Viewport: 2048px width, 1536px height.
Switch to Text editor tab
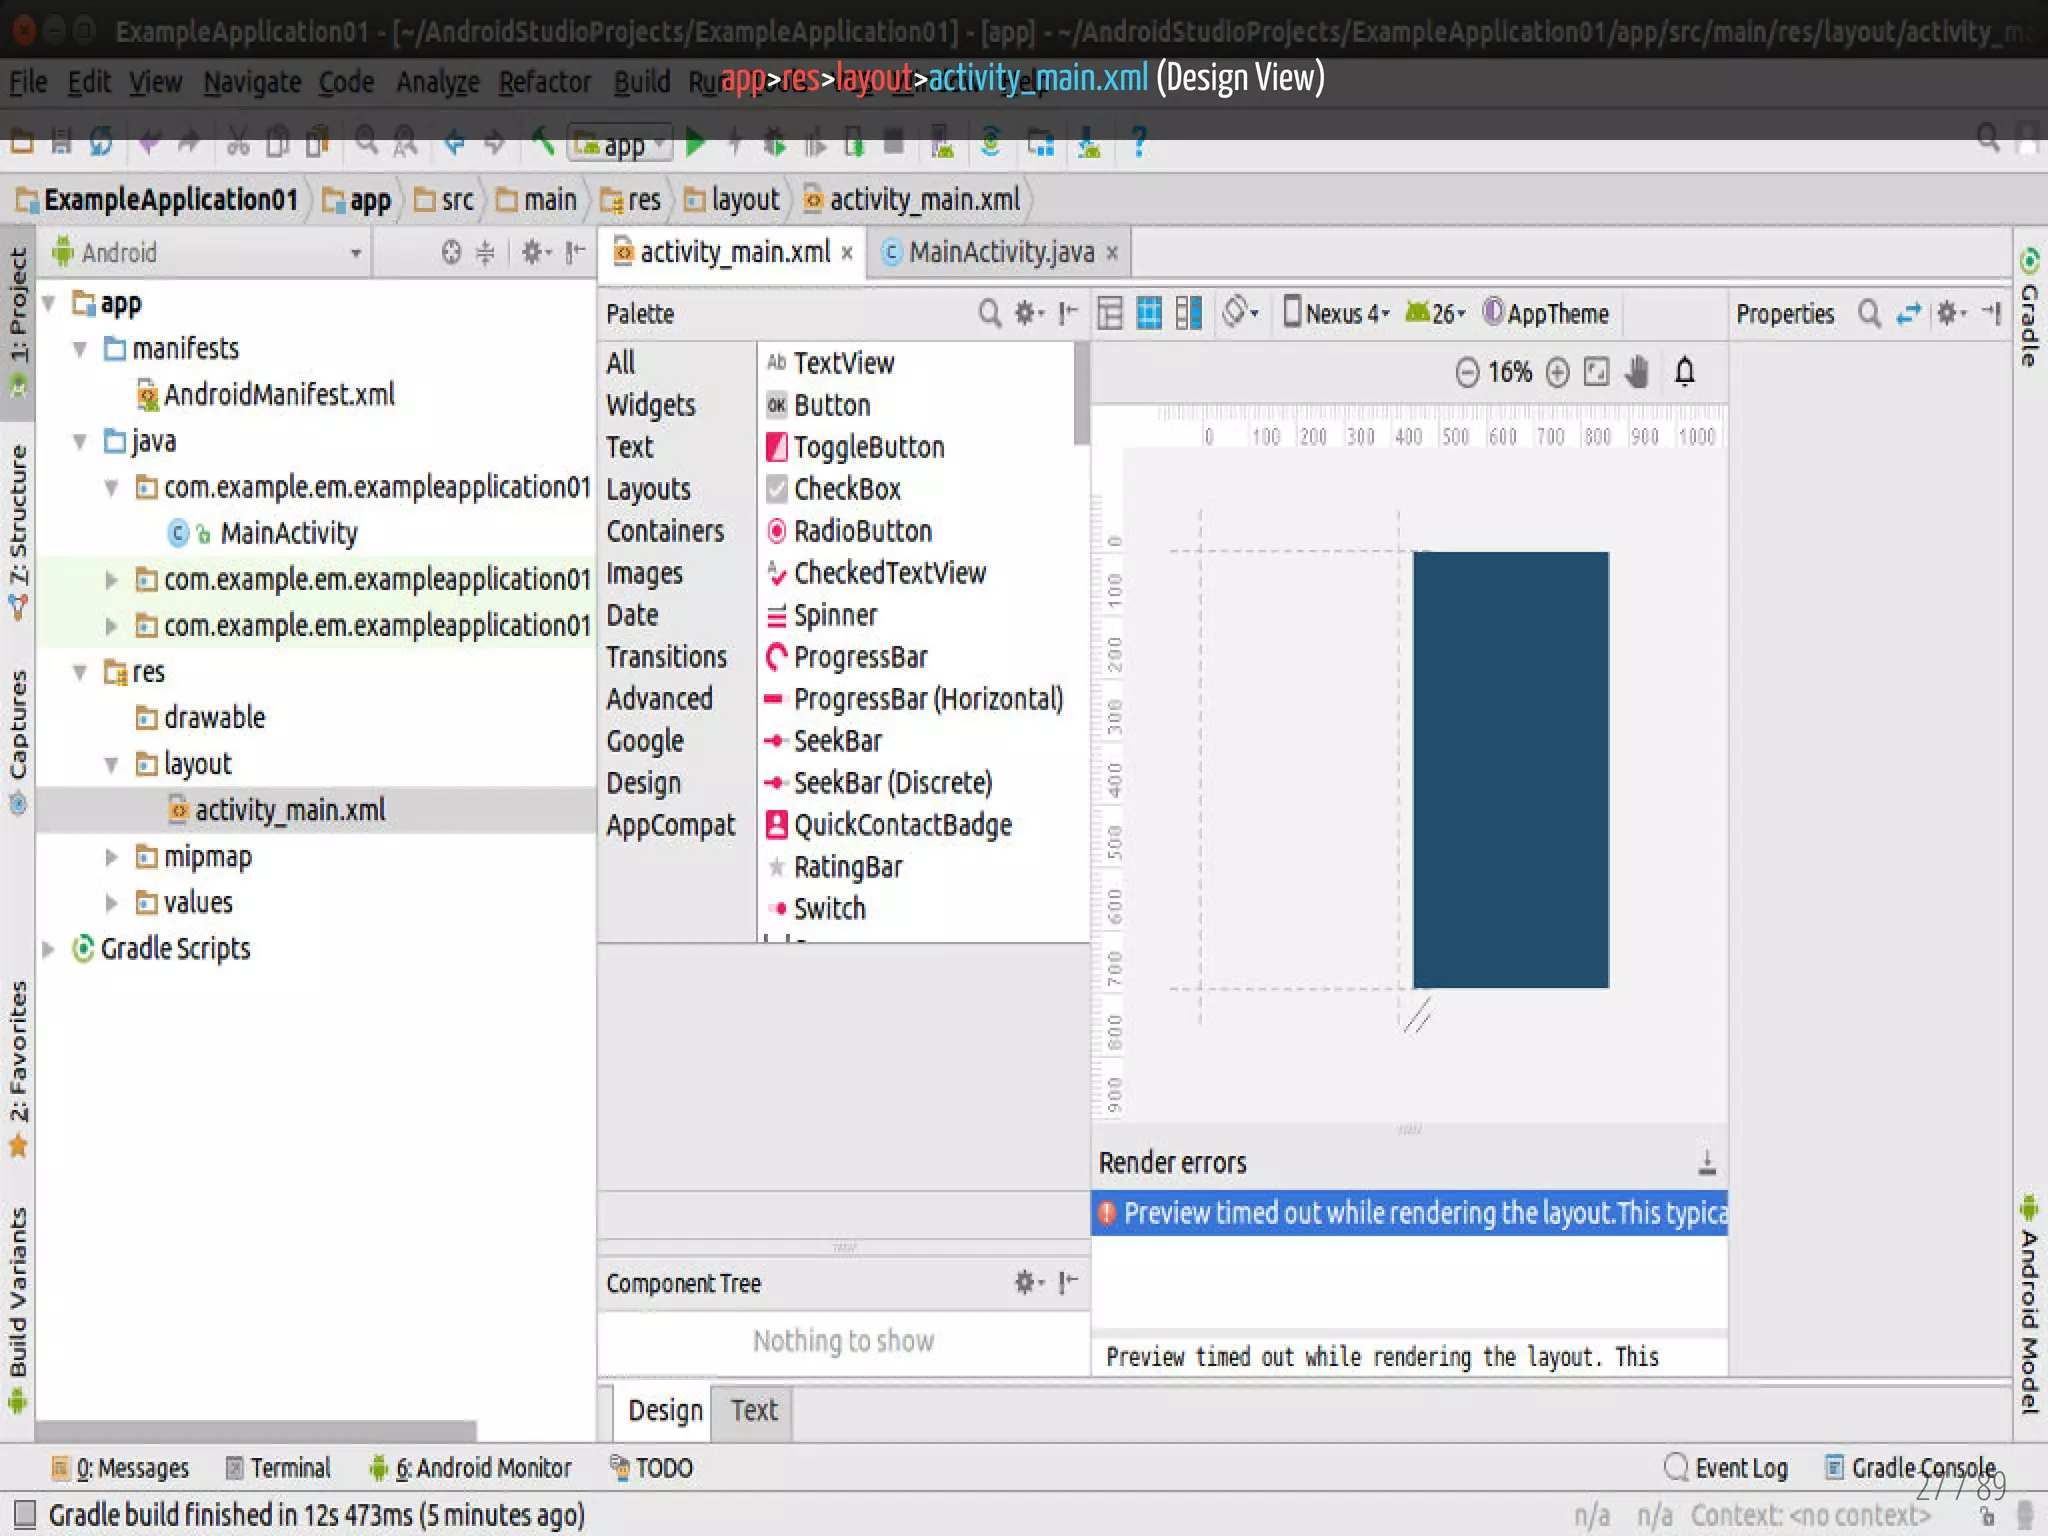click(x=753, y=1410)
